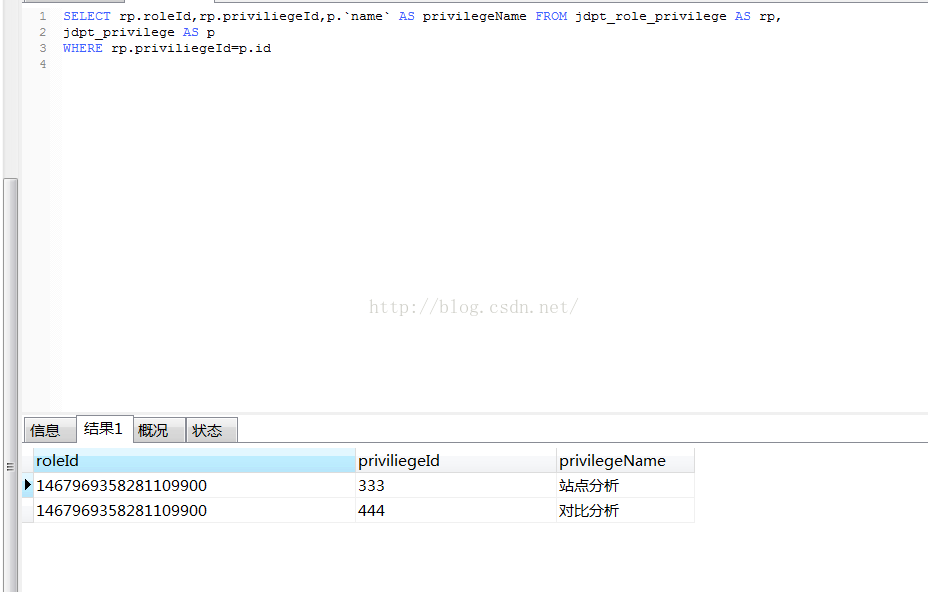
Task: Click line number 1 in gutter
Action: (43, 17)
